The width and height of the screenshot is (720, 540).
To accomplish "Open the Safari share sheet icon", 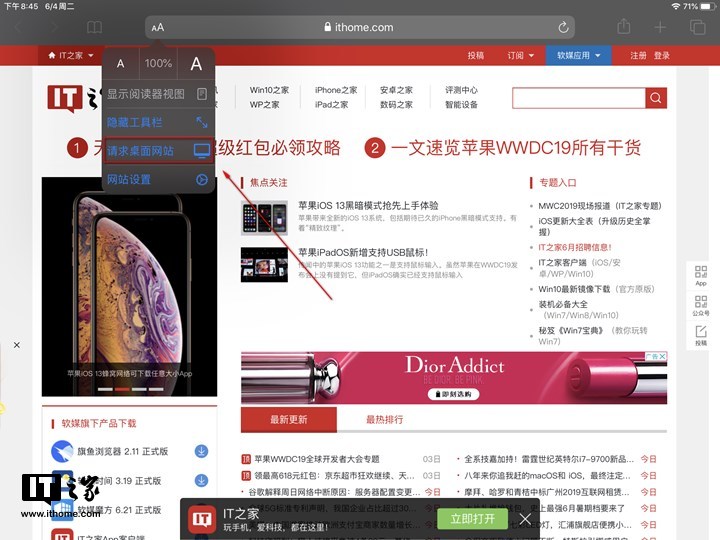I will coord(623,27).
